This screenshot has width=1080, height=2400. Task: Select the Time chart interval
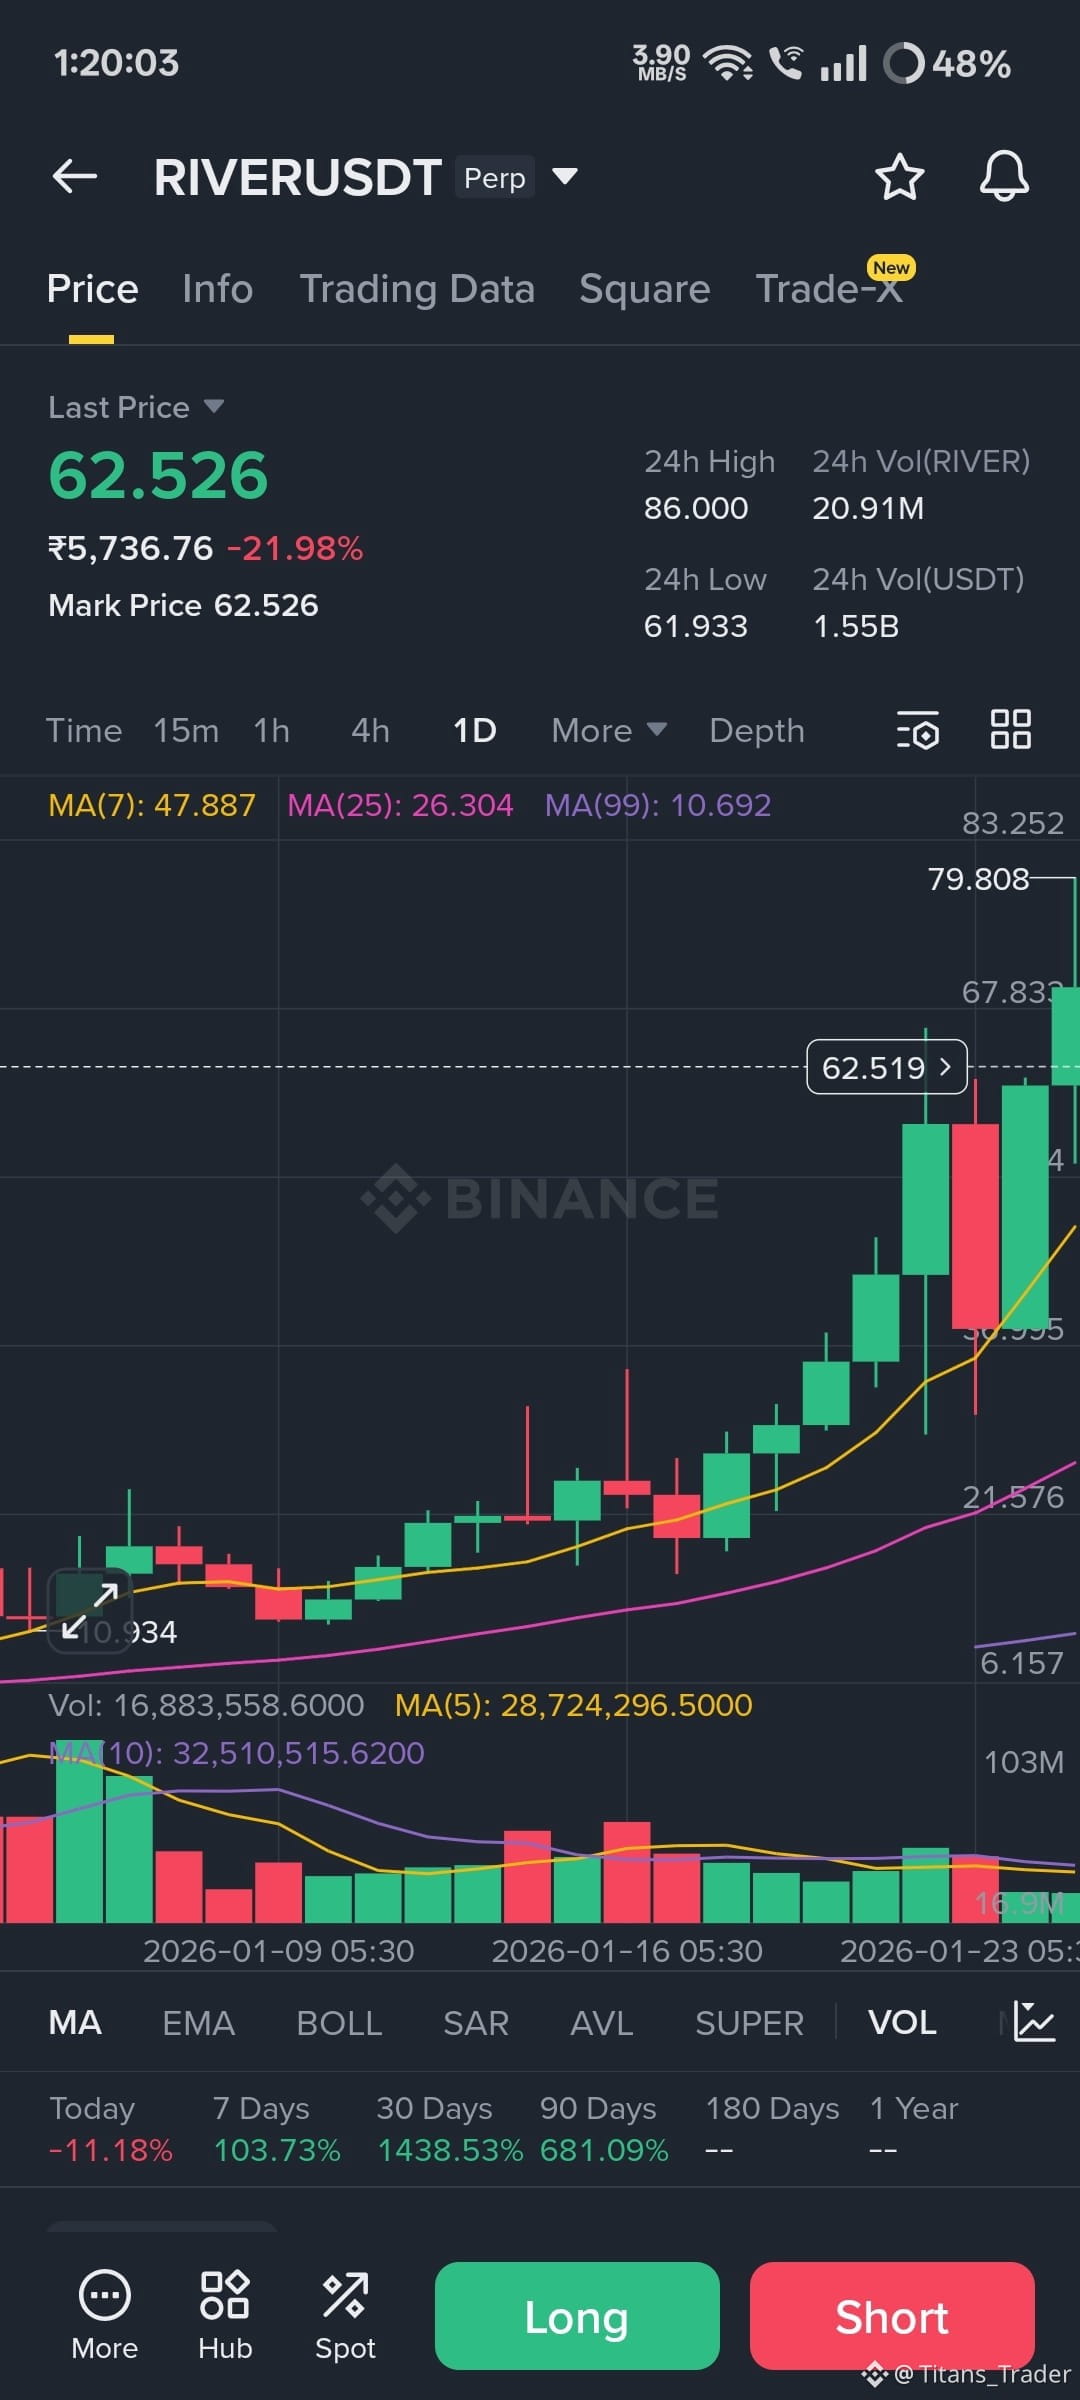(84, 730)
